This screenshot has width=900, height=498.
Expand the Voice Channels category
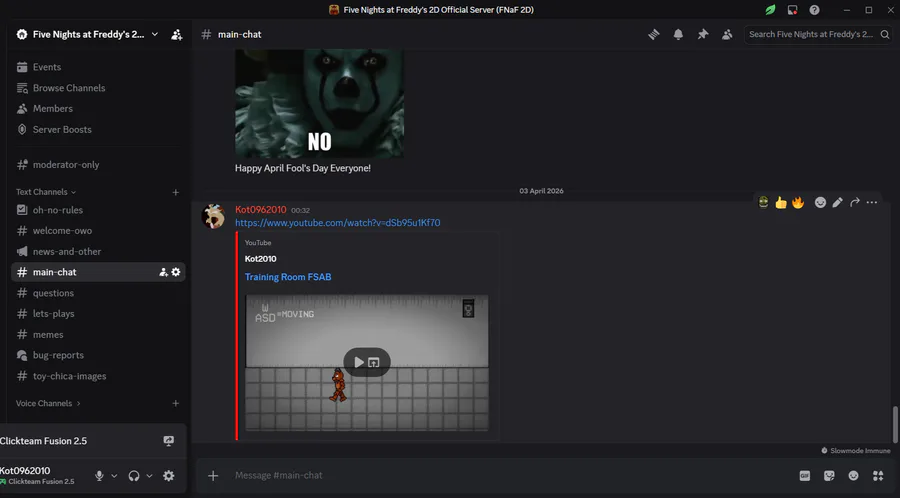(x=48, y=403)
